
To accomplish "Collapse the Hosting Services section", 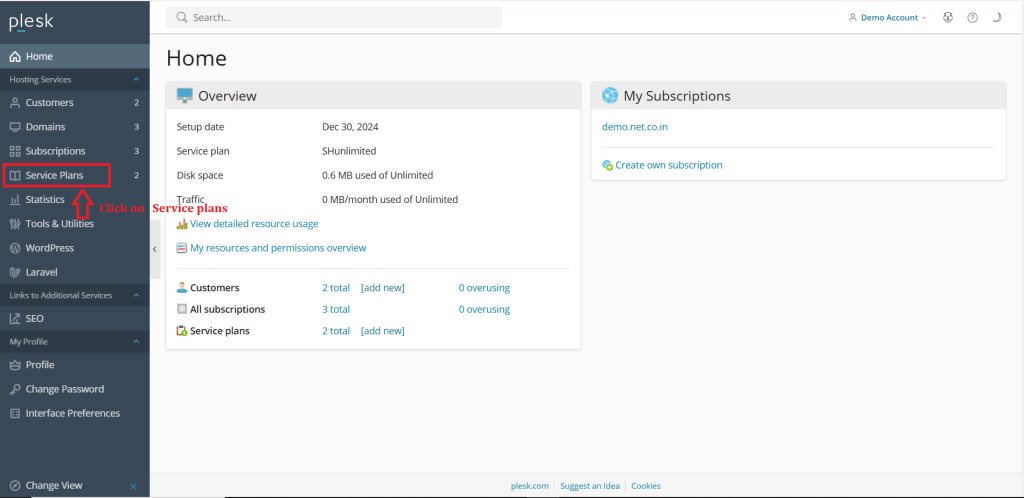I will 136,80.
